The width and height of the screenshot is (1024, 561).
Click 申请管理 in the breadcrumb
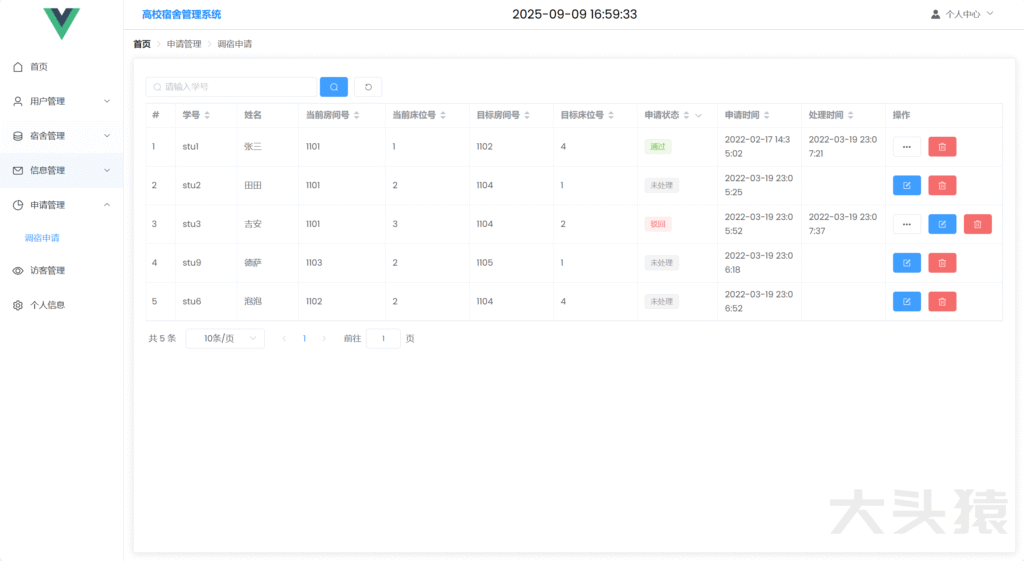[184, 44]
